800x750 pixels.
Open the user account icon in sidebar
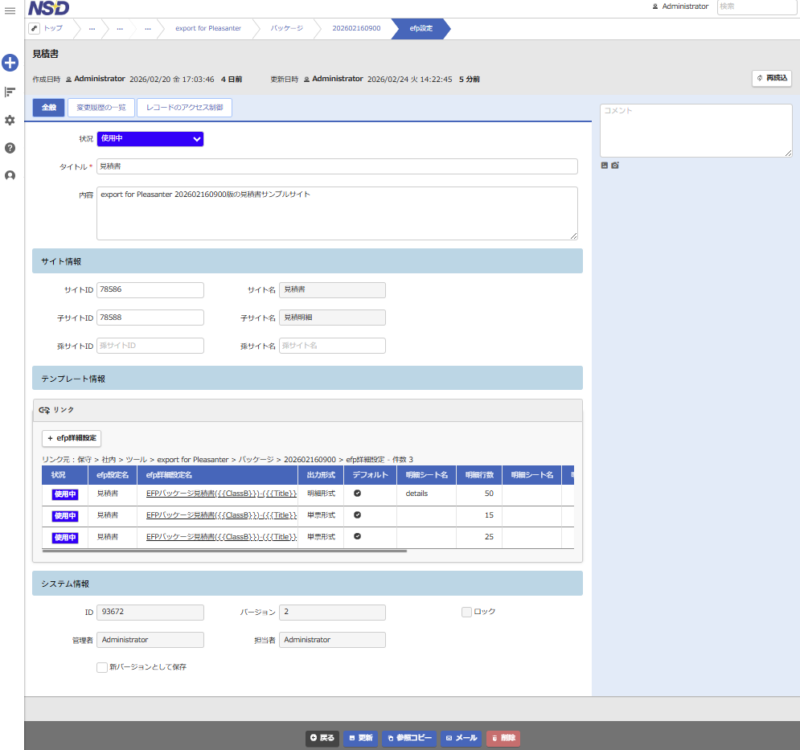click(10, 175)
